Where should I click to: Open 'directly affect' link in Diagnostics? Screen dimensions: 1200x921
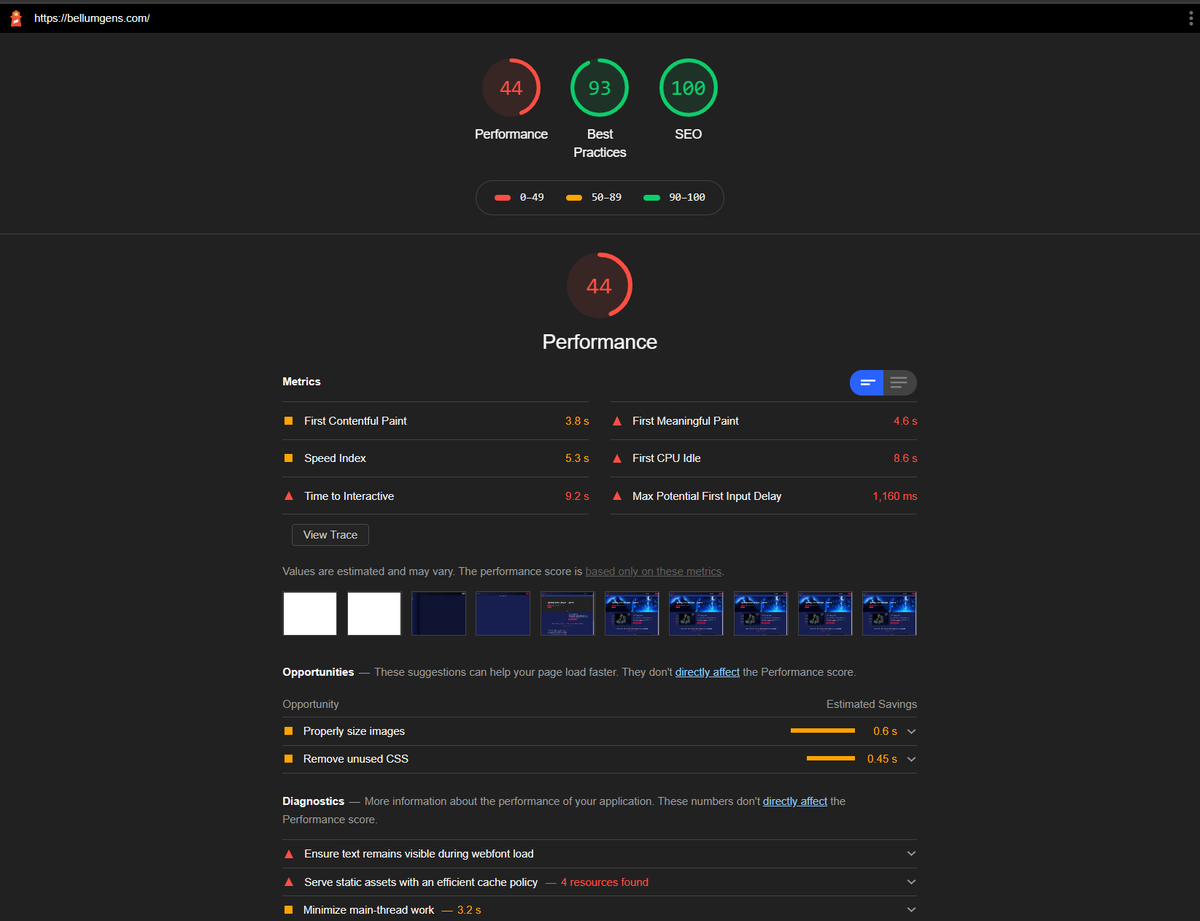point(795,801)
